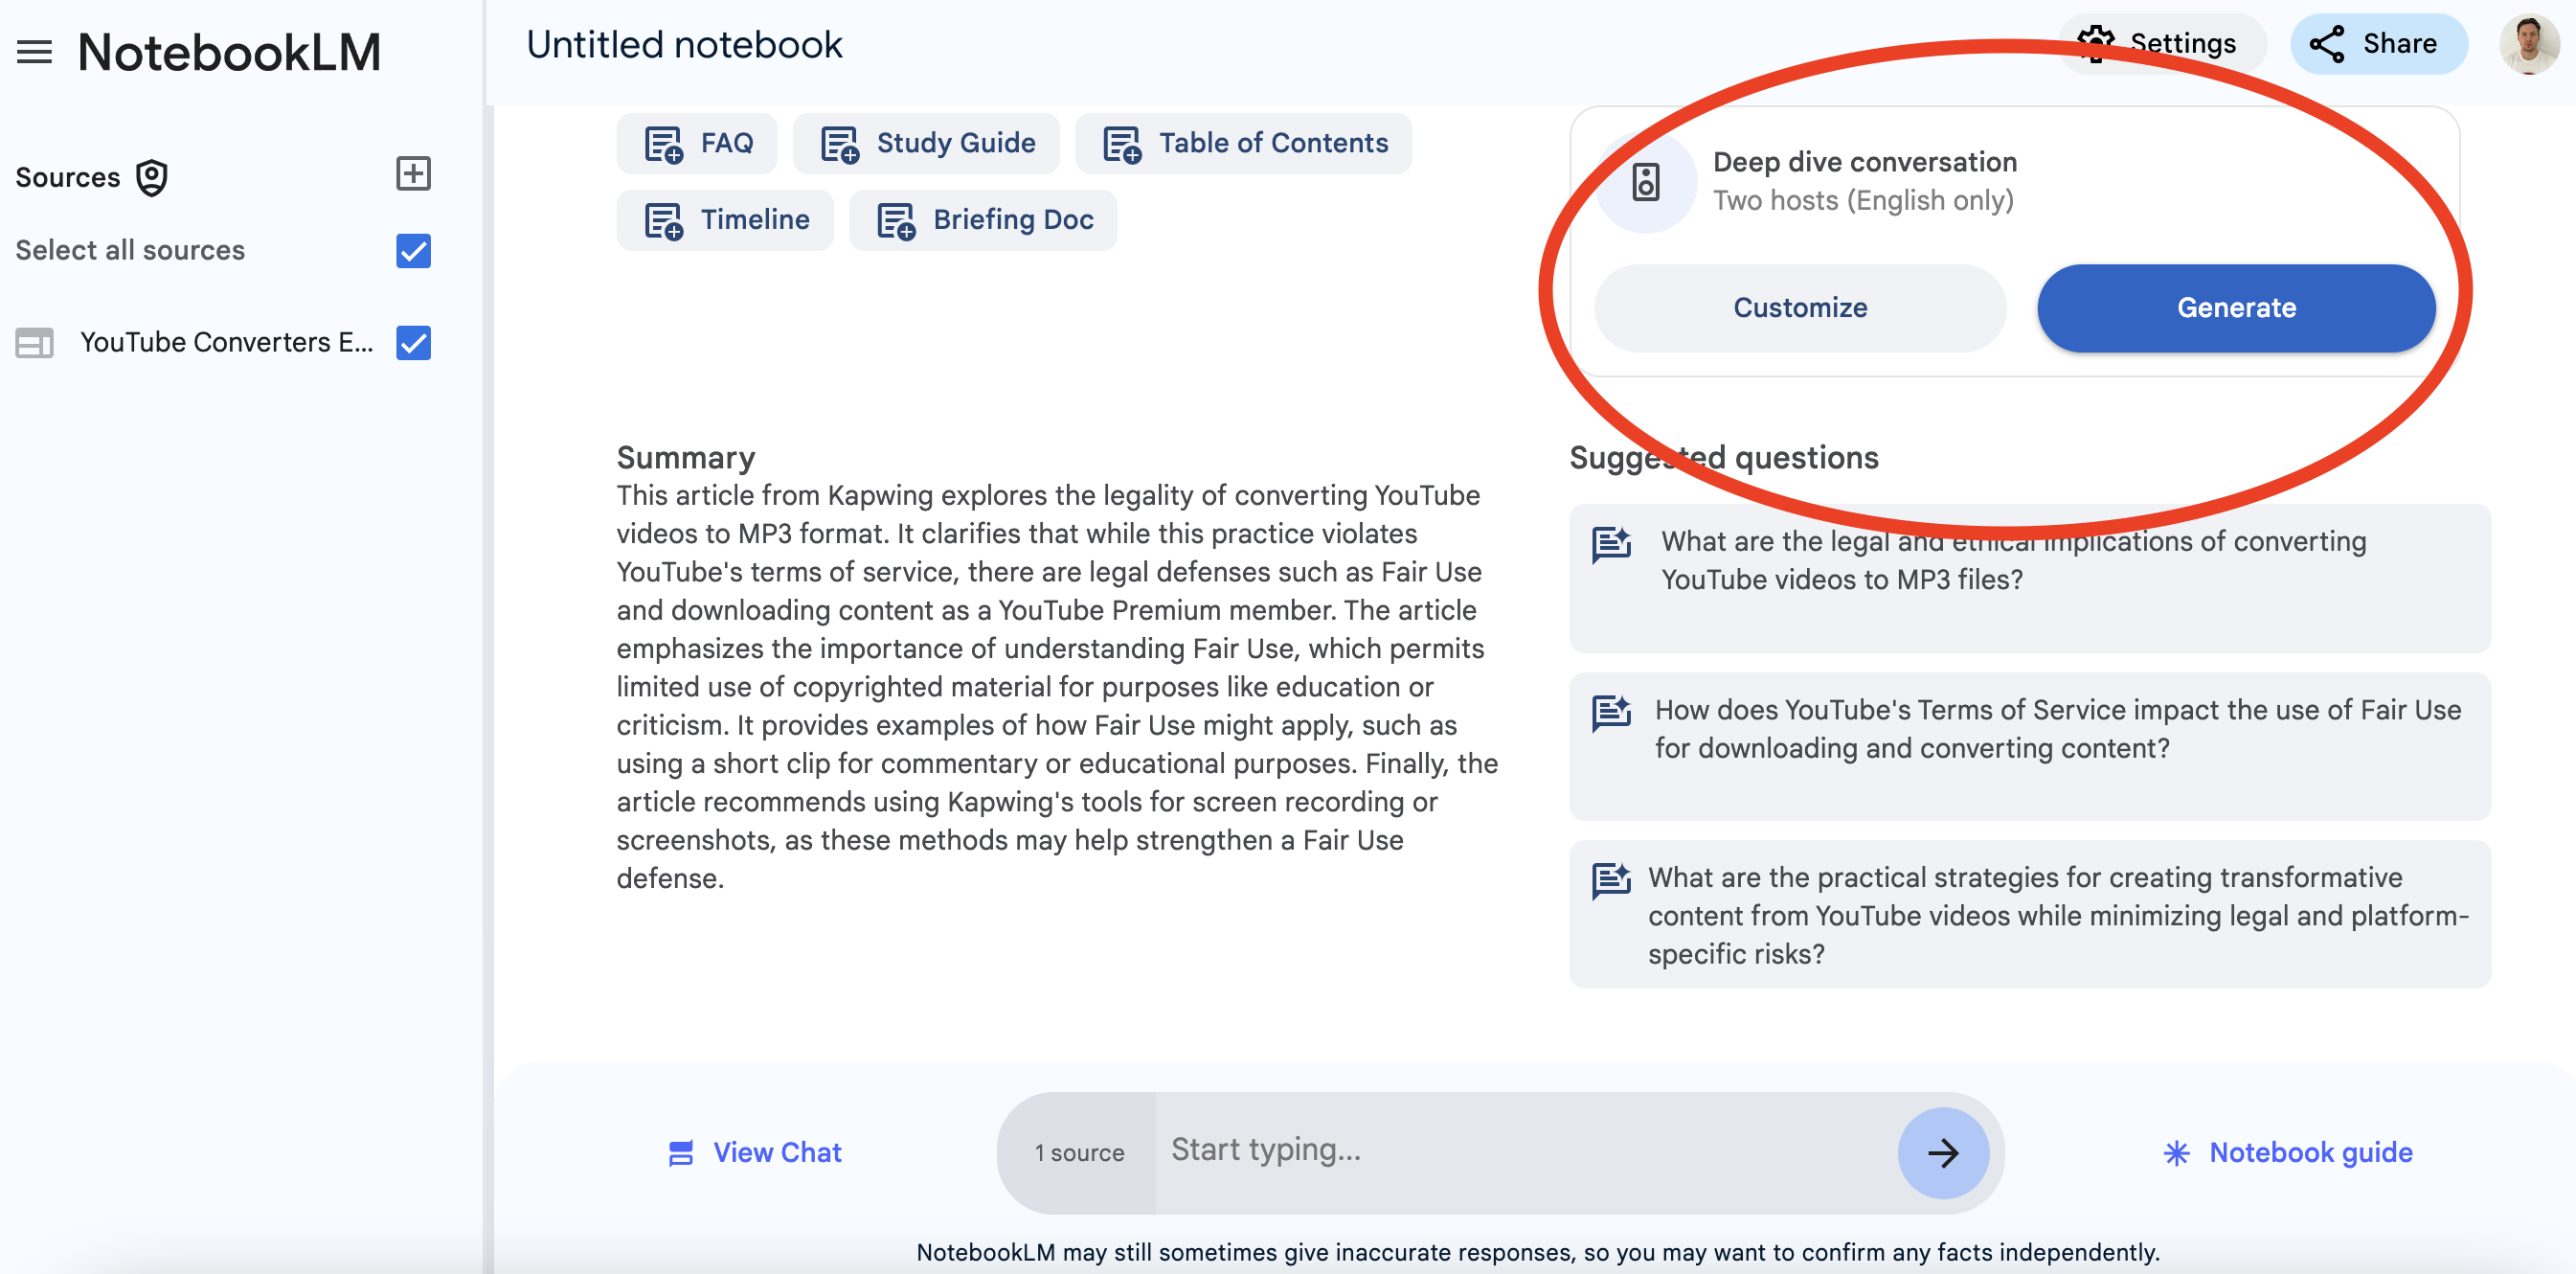
Task: Generate a Table of Contents
Action: (x=1243, y=143)
